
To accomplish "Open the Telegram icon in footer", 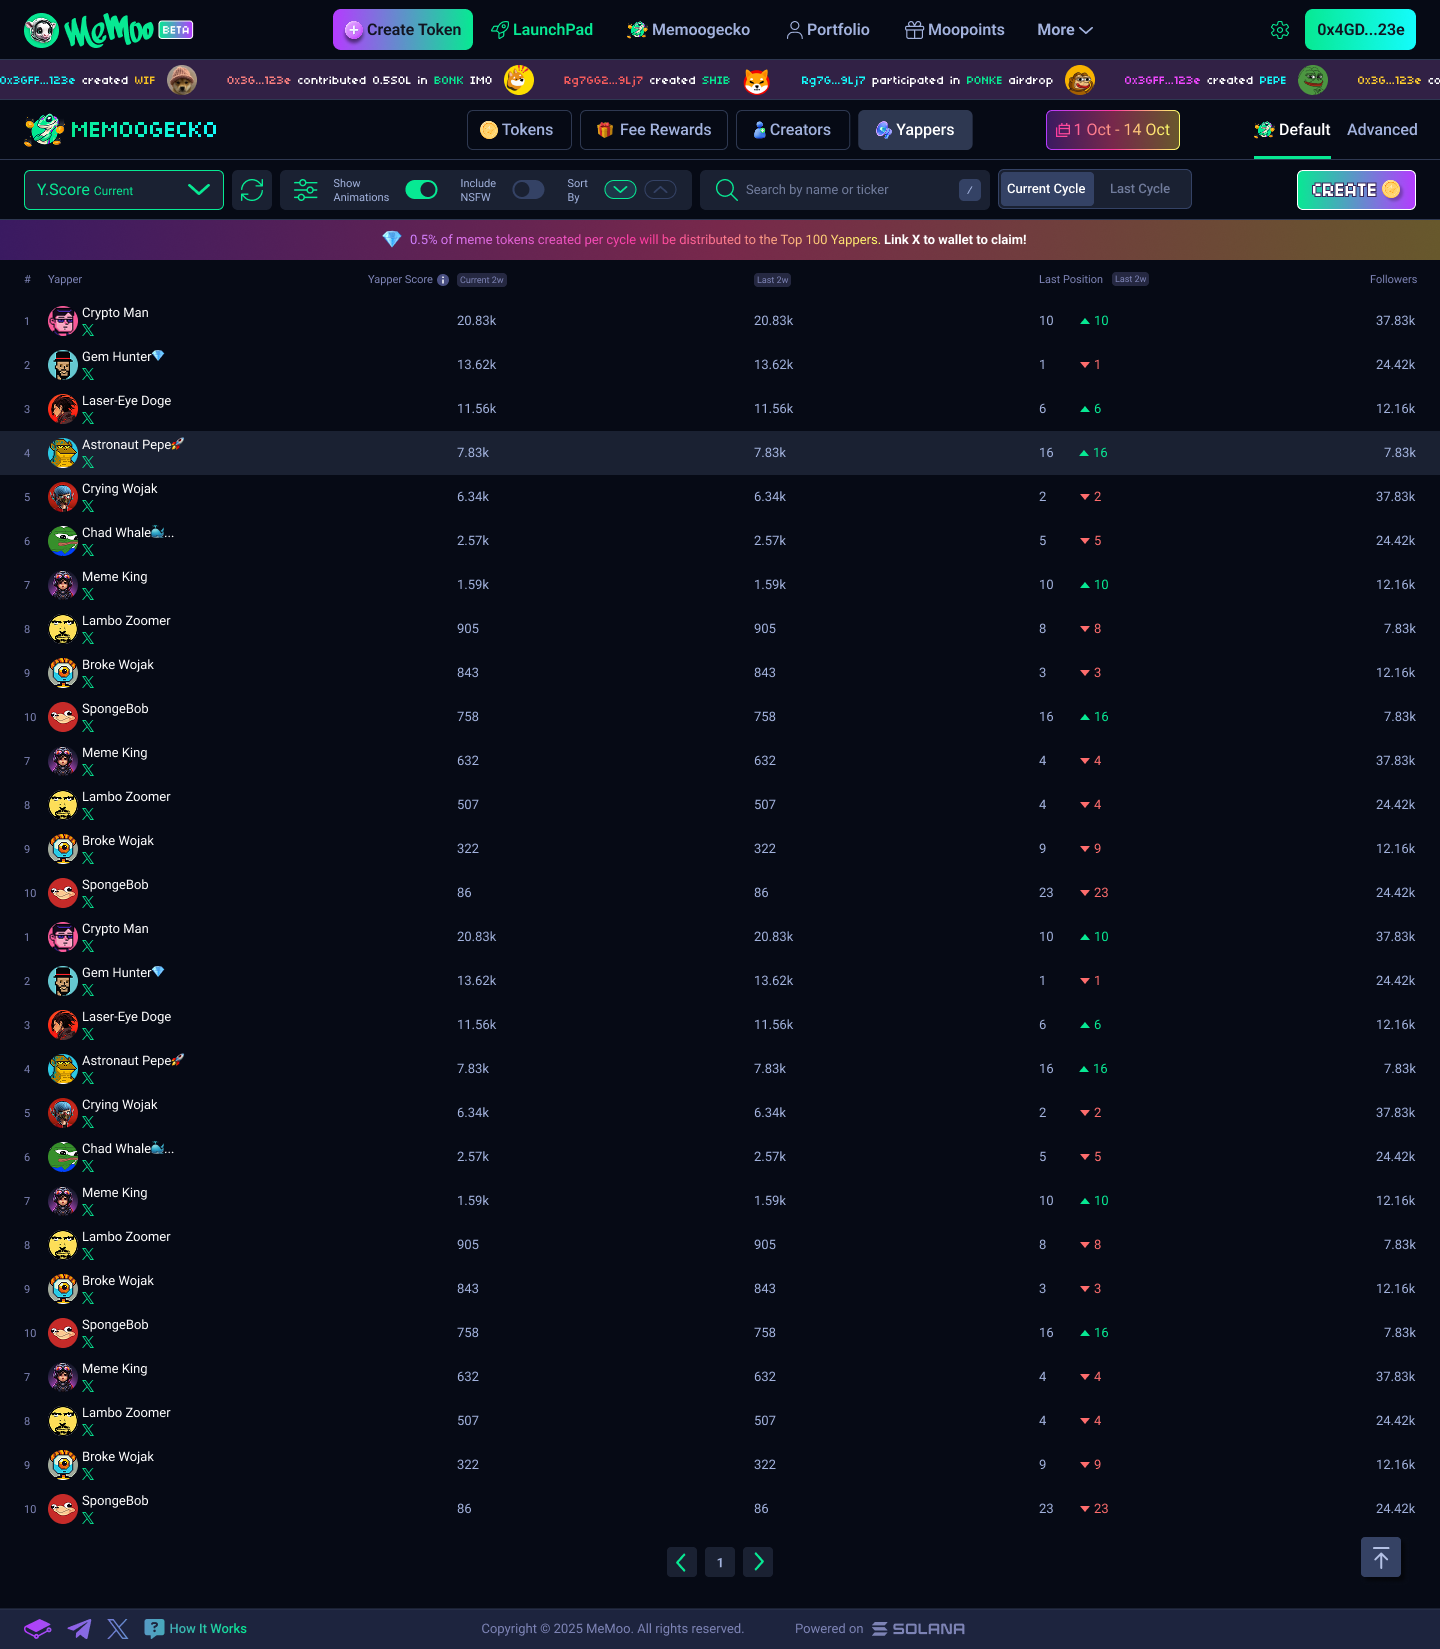I will coord(79,1629).
